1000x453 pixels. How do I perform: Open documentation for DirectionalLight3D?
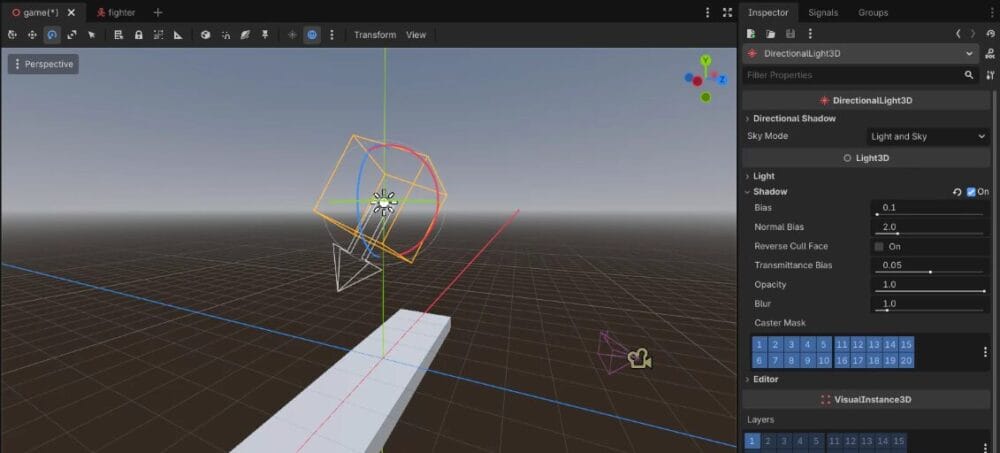pyautogui.click(x=990, y=54)
